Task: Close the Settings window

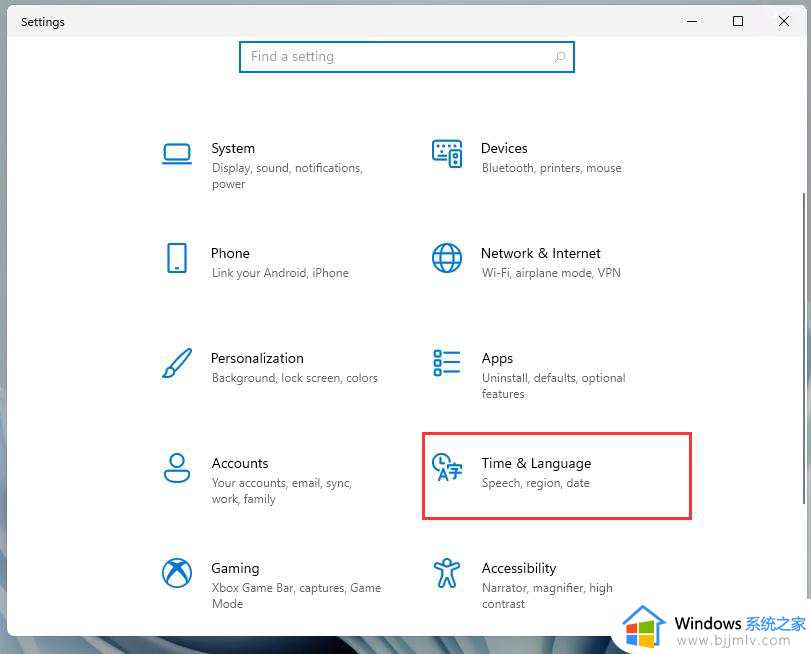Action: click(x=784, y=21)
